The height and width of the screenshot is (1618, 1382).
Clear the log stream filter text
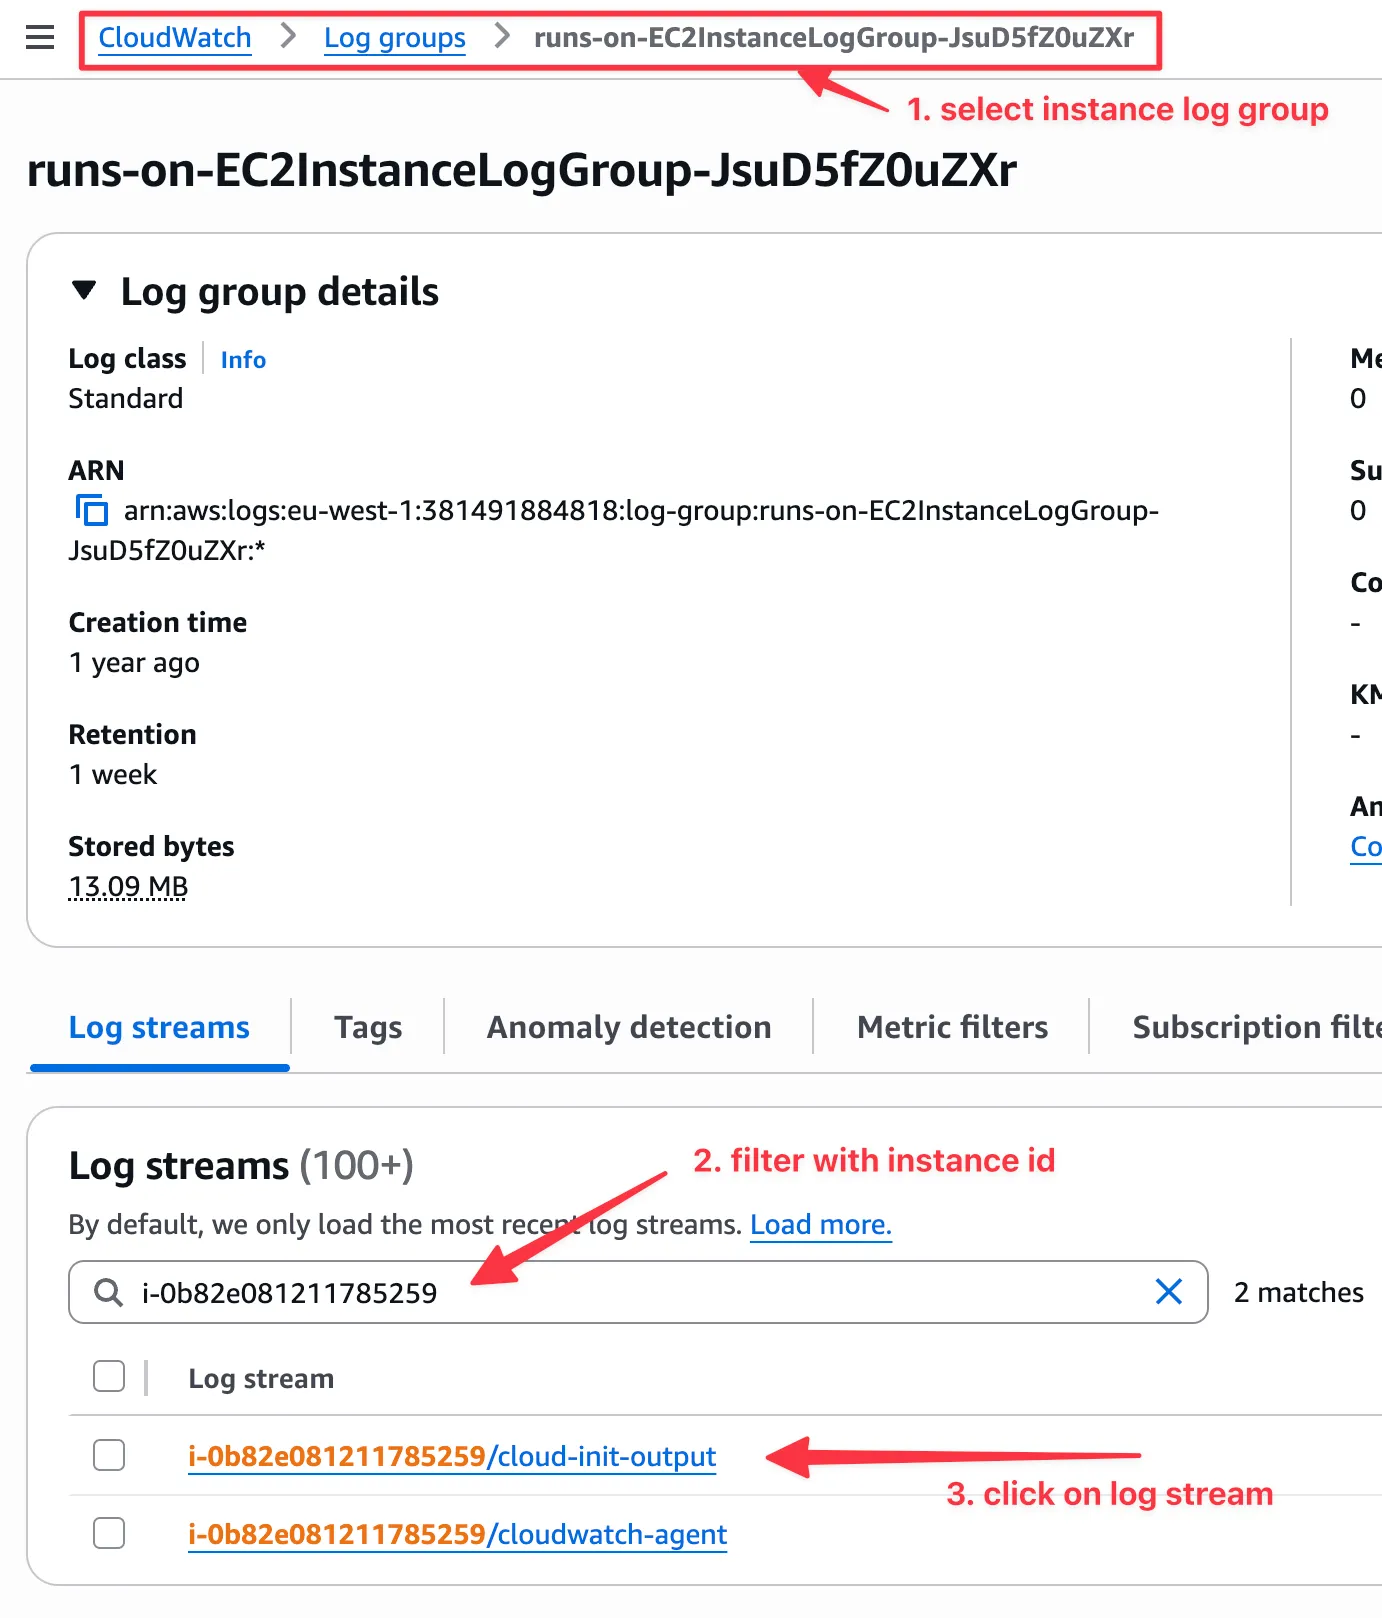tap(1168, 1292)
